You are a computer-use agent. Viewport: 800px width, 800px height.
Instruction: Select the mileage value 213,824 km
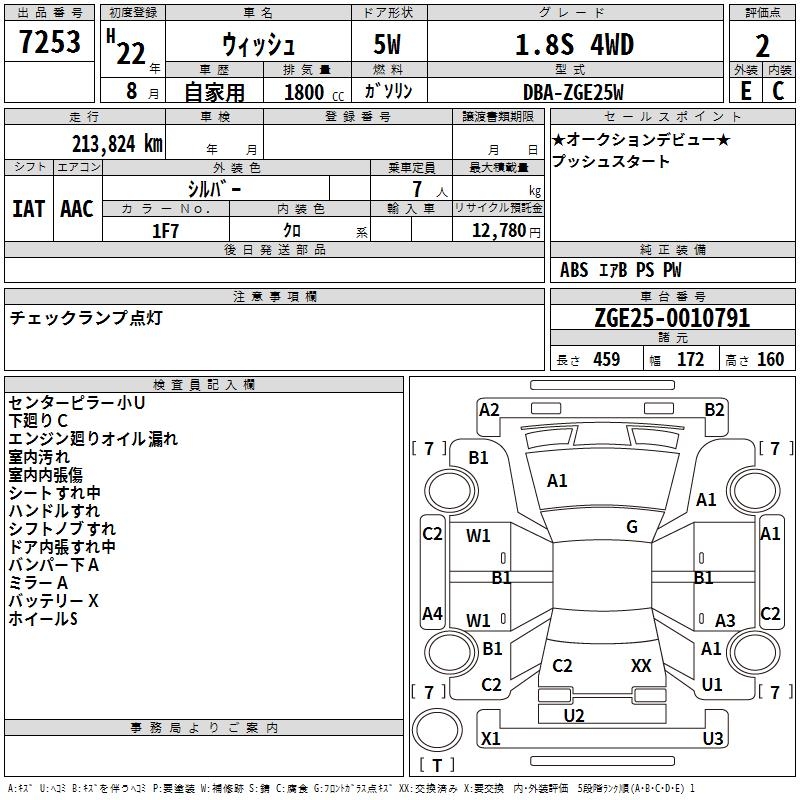click(x=117, y=143)
